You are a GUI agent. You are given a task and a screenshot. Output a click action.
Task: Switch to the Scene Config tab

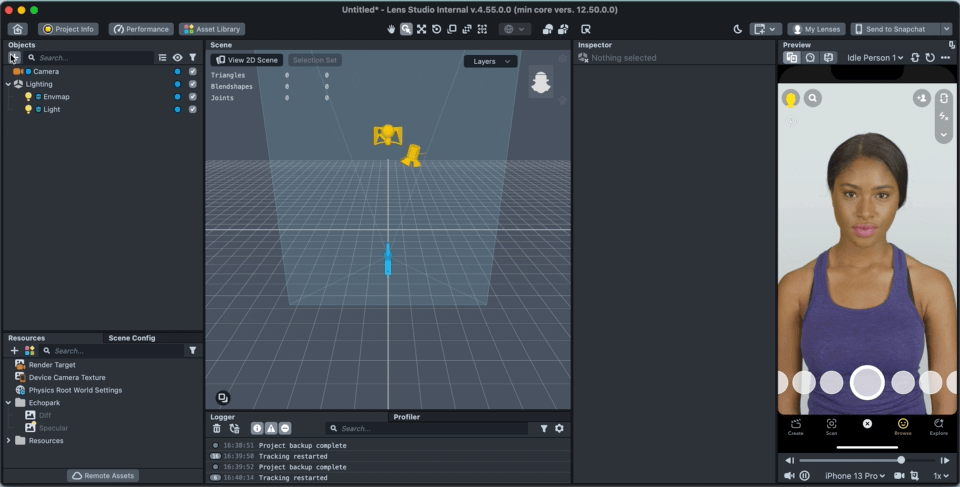click(132, 338)
